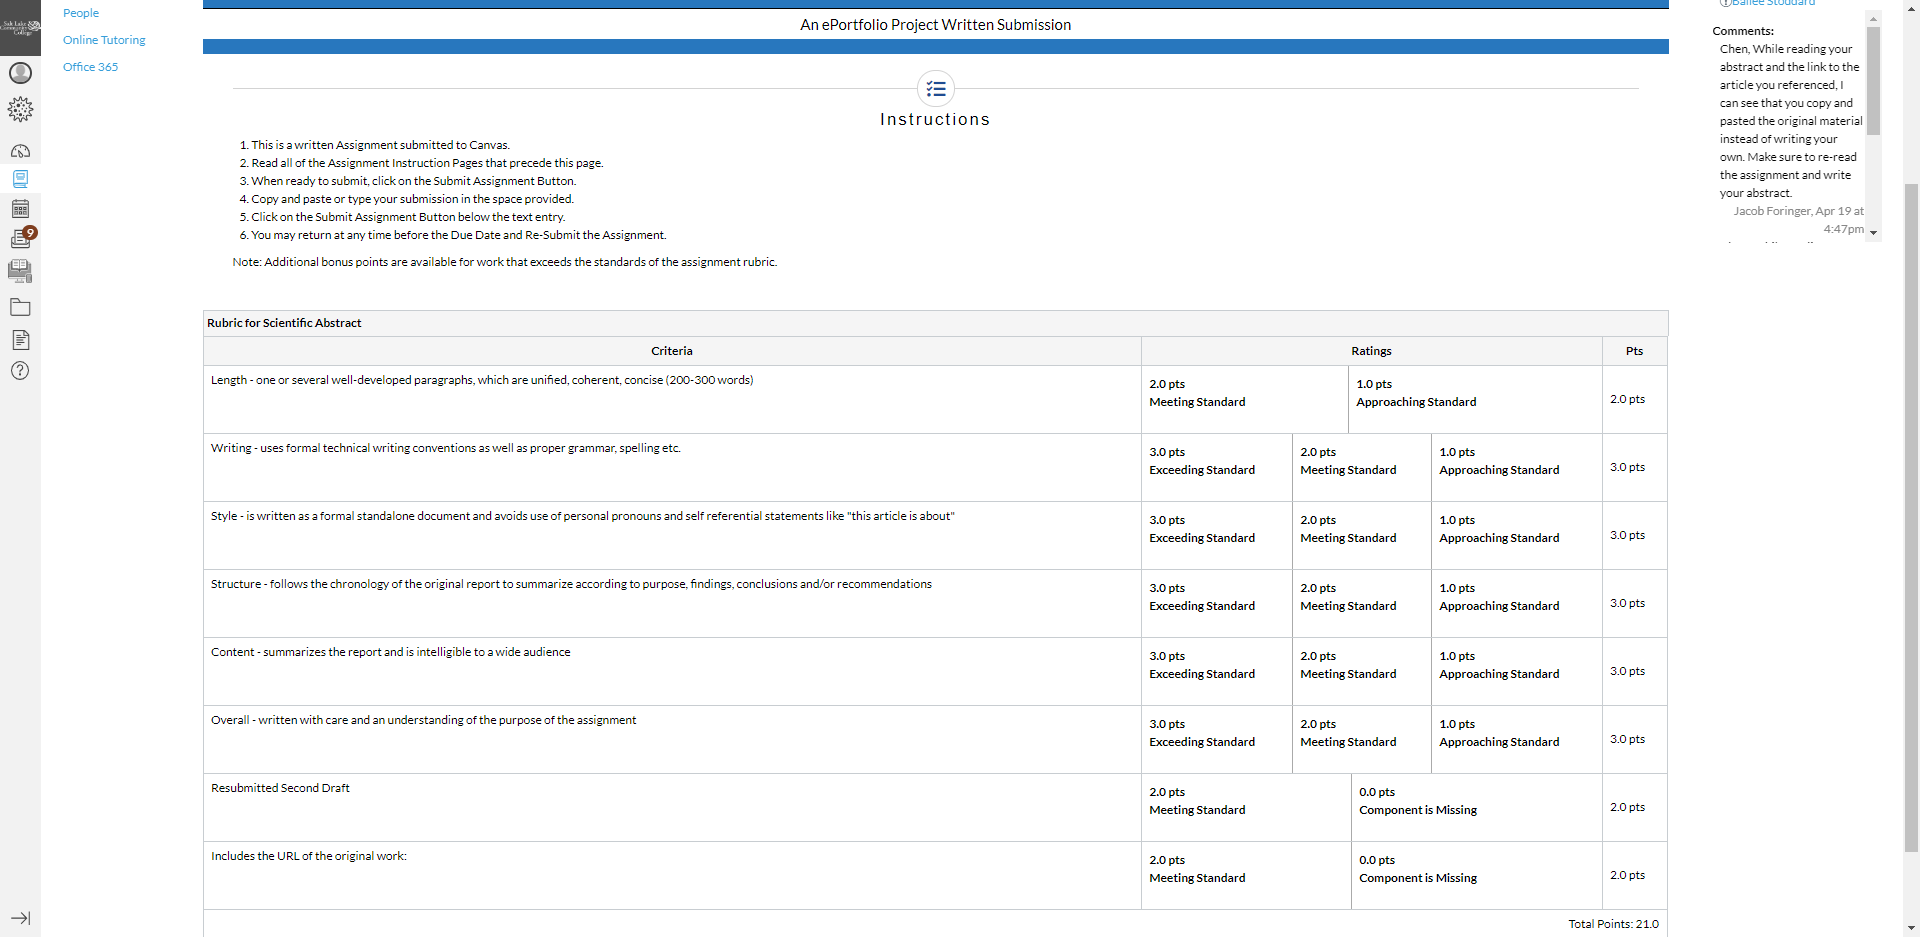Click the note about additional bonus points
The width and height of the screenshot is (1920, 937).
pyautogui.click(x=505, y=262)
